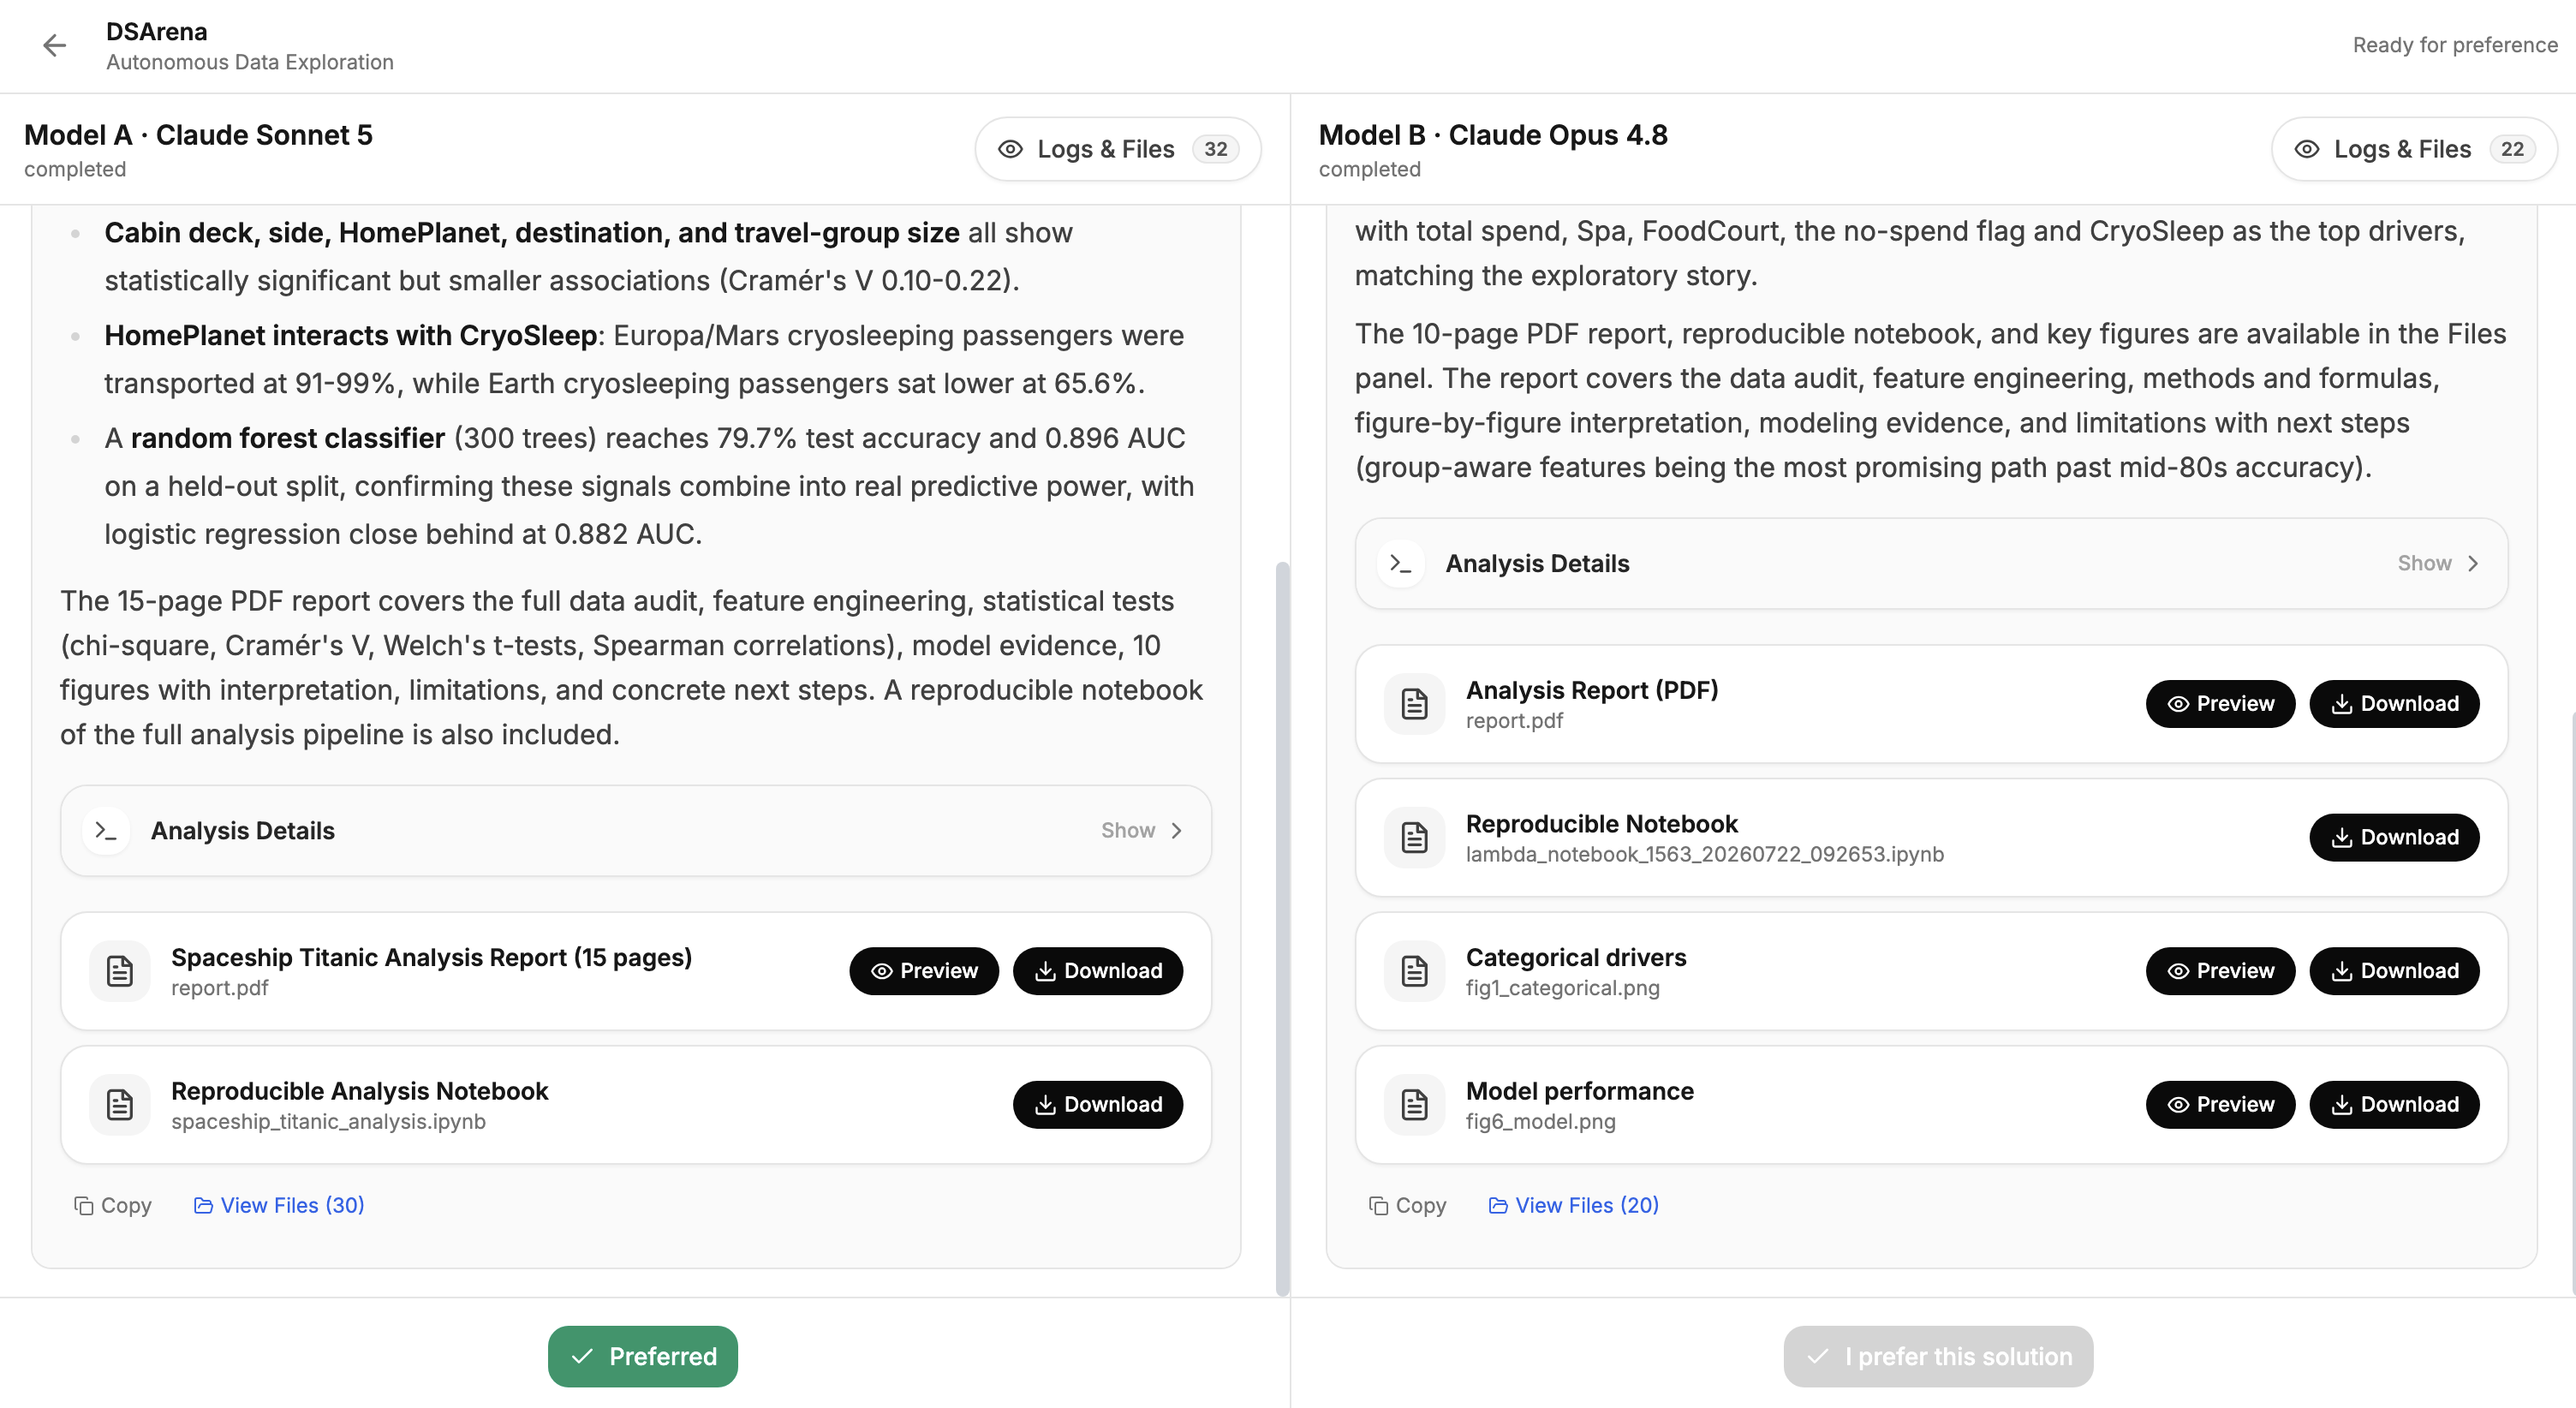2576x1408 pixels.
Task: Open Model B Logs & Files panel
Action: [x=2413, y=149]
